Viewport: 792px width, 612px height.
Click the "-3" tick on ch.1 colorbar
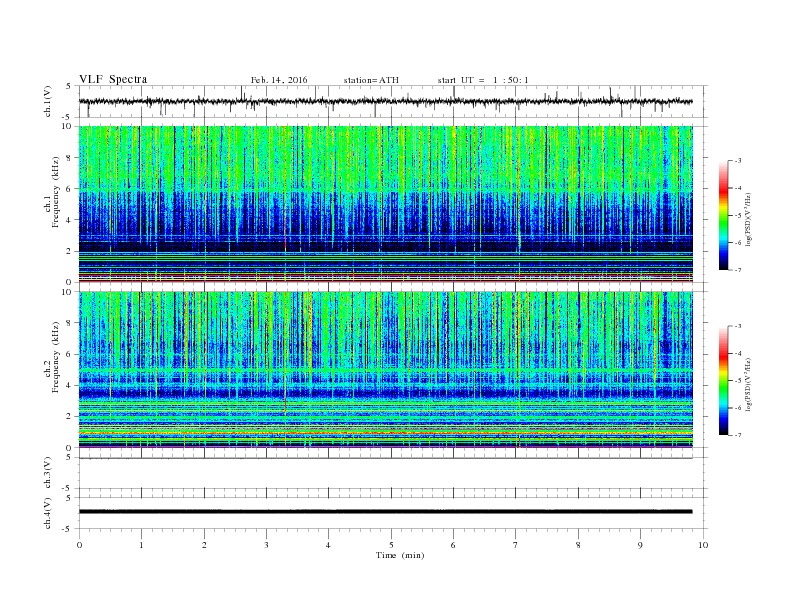pos(738,161)
